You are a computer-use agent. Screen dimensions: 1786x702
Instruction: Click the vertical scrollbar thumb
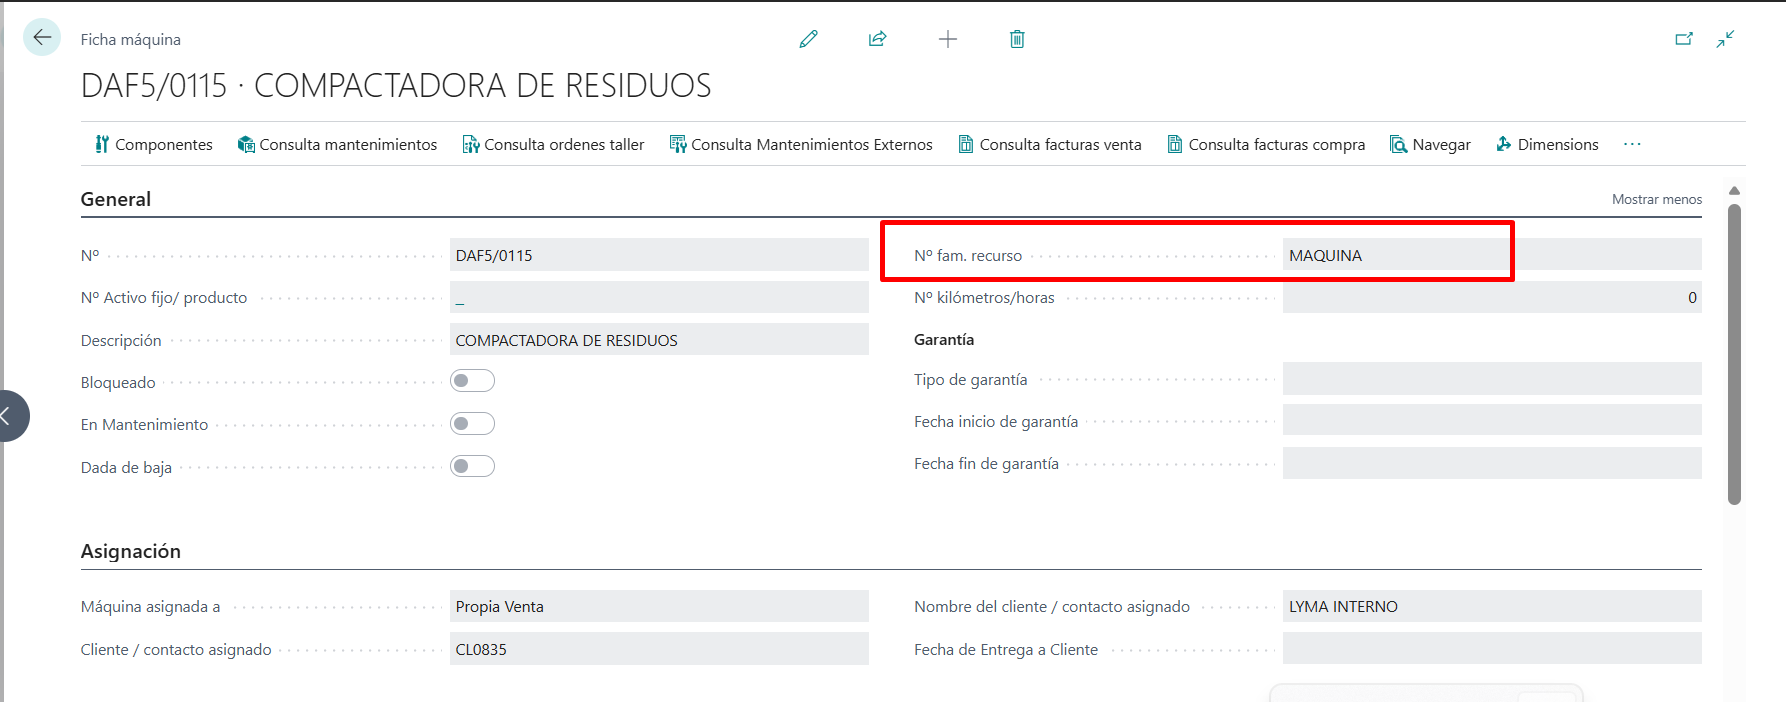click(1734, 354)
